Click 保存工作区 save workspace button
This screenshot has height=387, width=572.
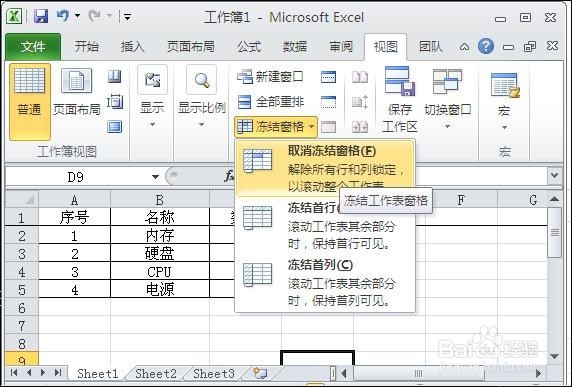point(400,99)
